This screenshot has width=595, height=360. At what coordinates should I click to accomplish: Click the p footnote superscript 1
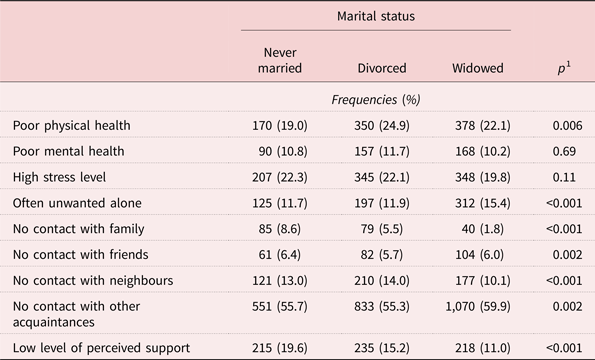[568, 64]
